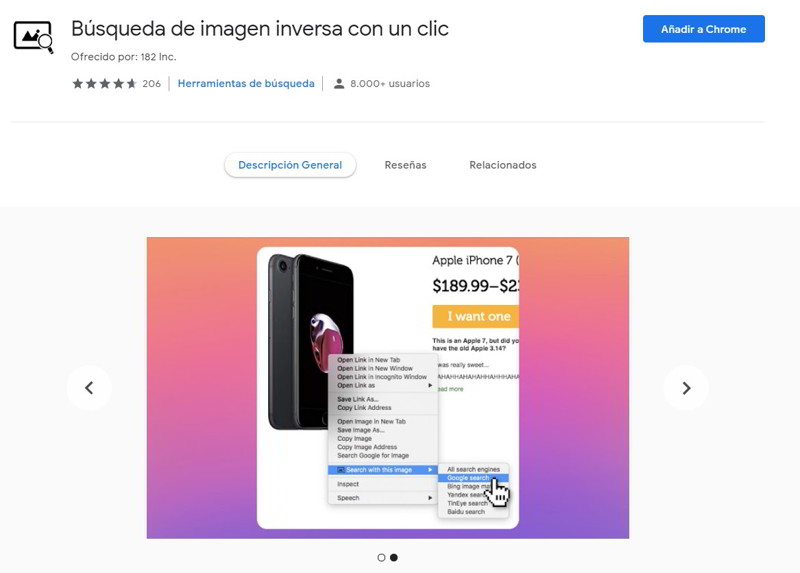This screenshot has width=800, height=573.
Task: Click the Añadir a Chrome button
Action: pyautogui.click(x=704, y=29)
